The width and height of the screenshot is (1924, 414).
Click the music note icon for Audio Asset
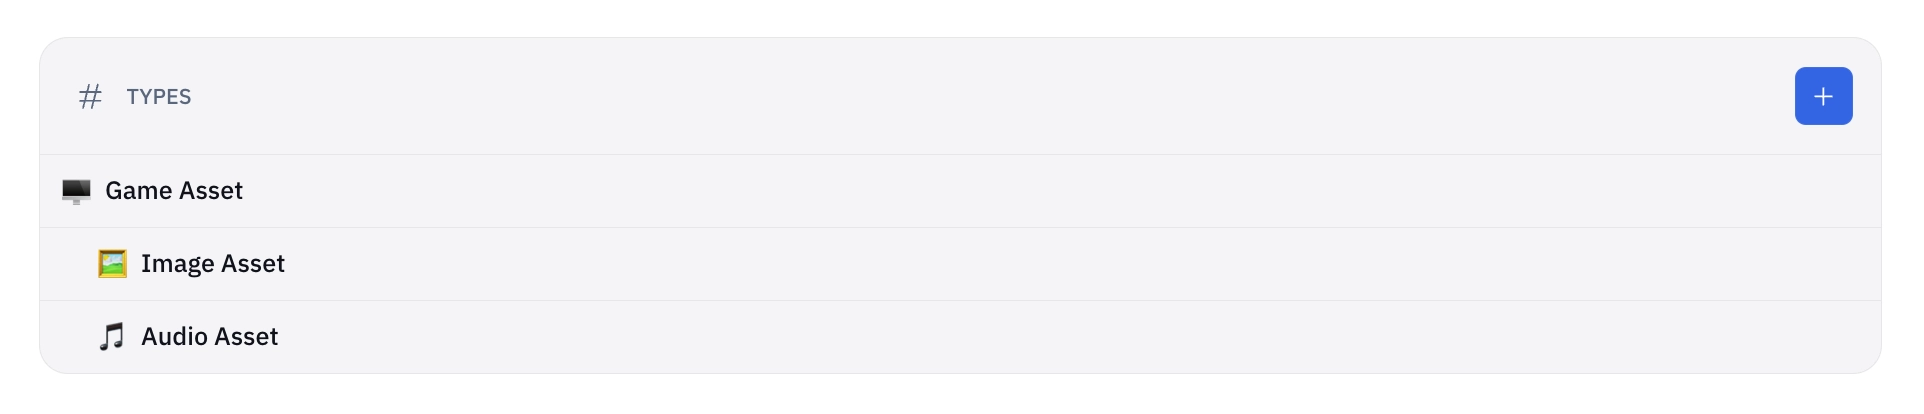click(112, 337)
